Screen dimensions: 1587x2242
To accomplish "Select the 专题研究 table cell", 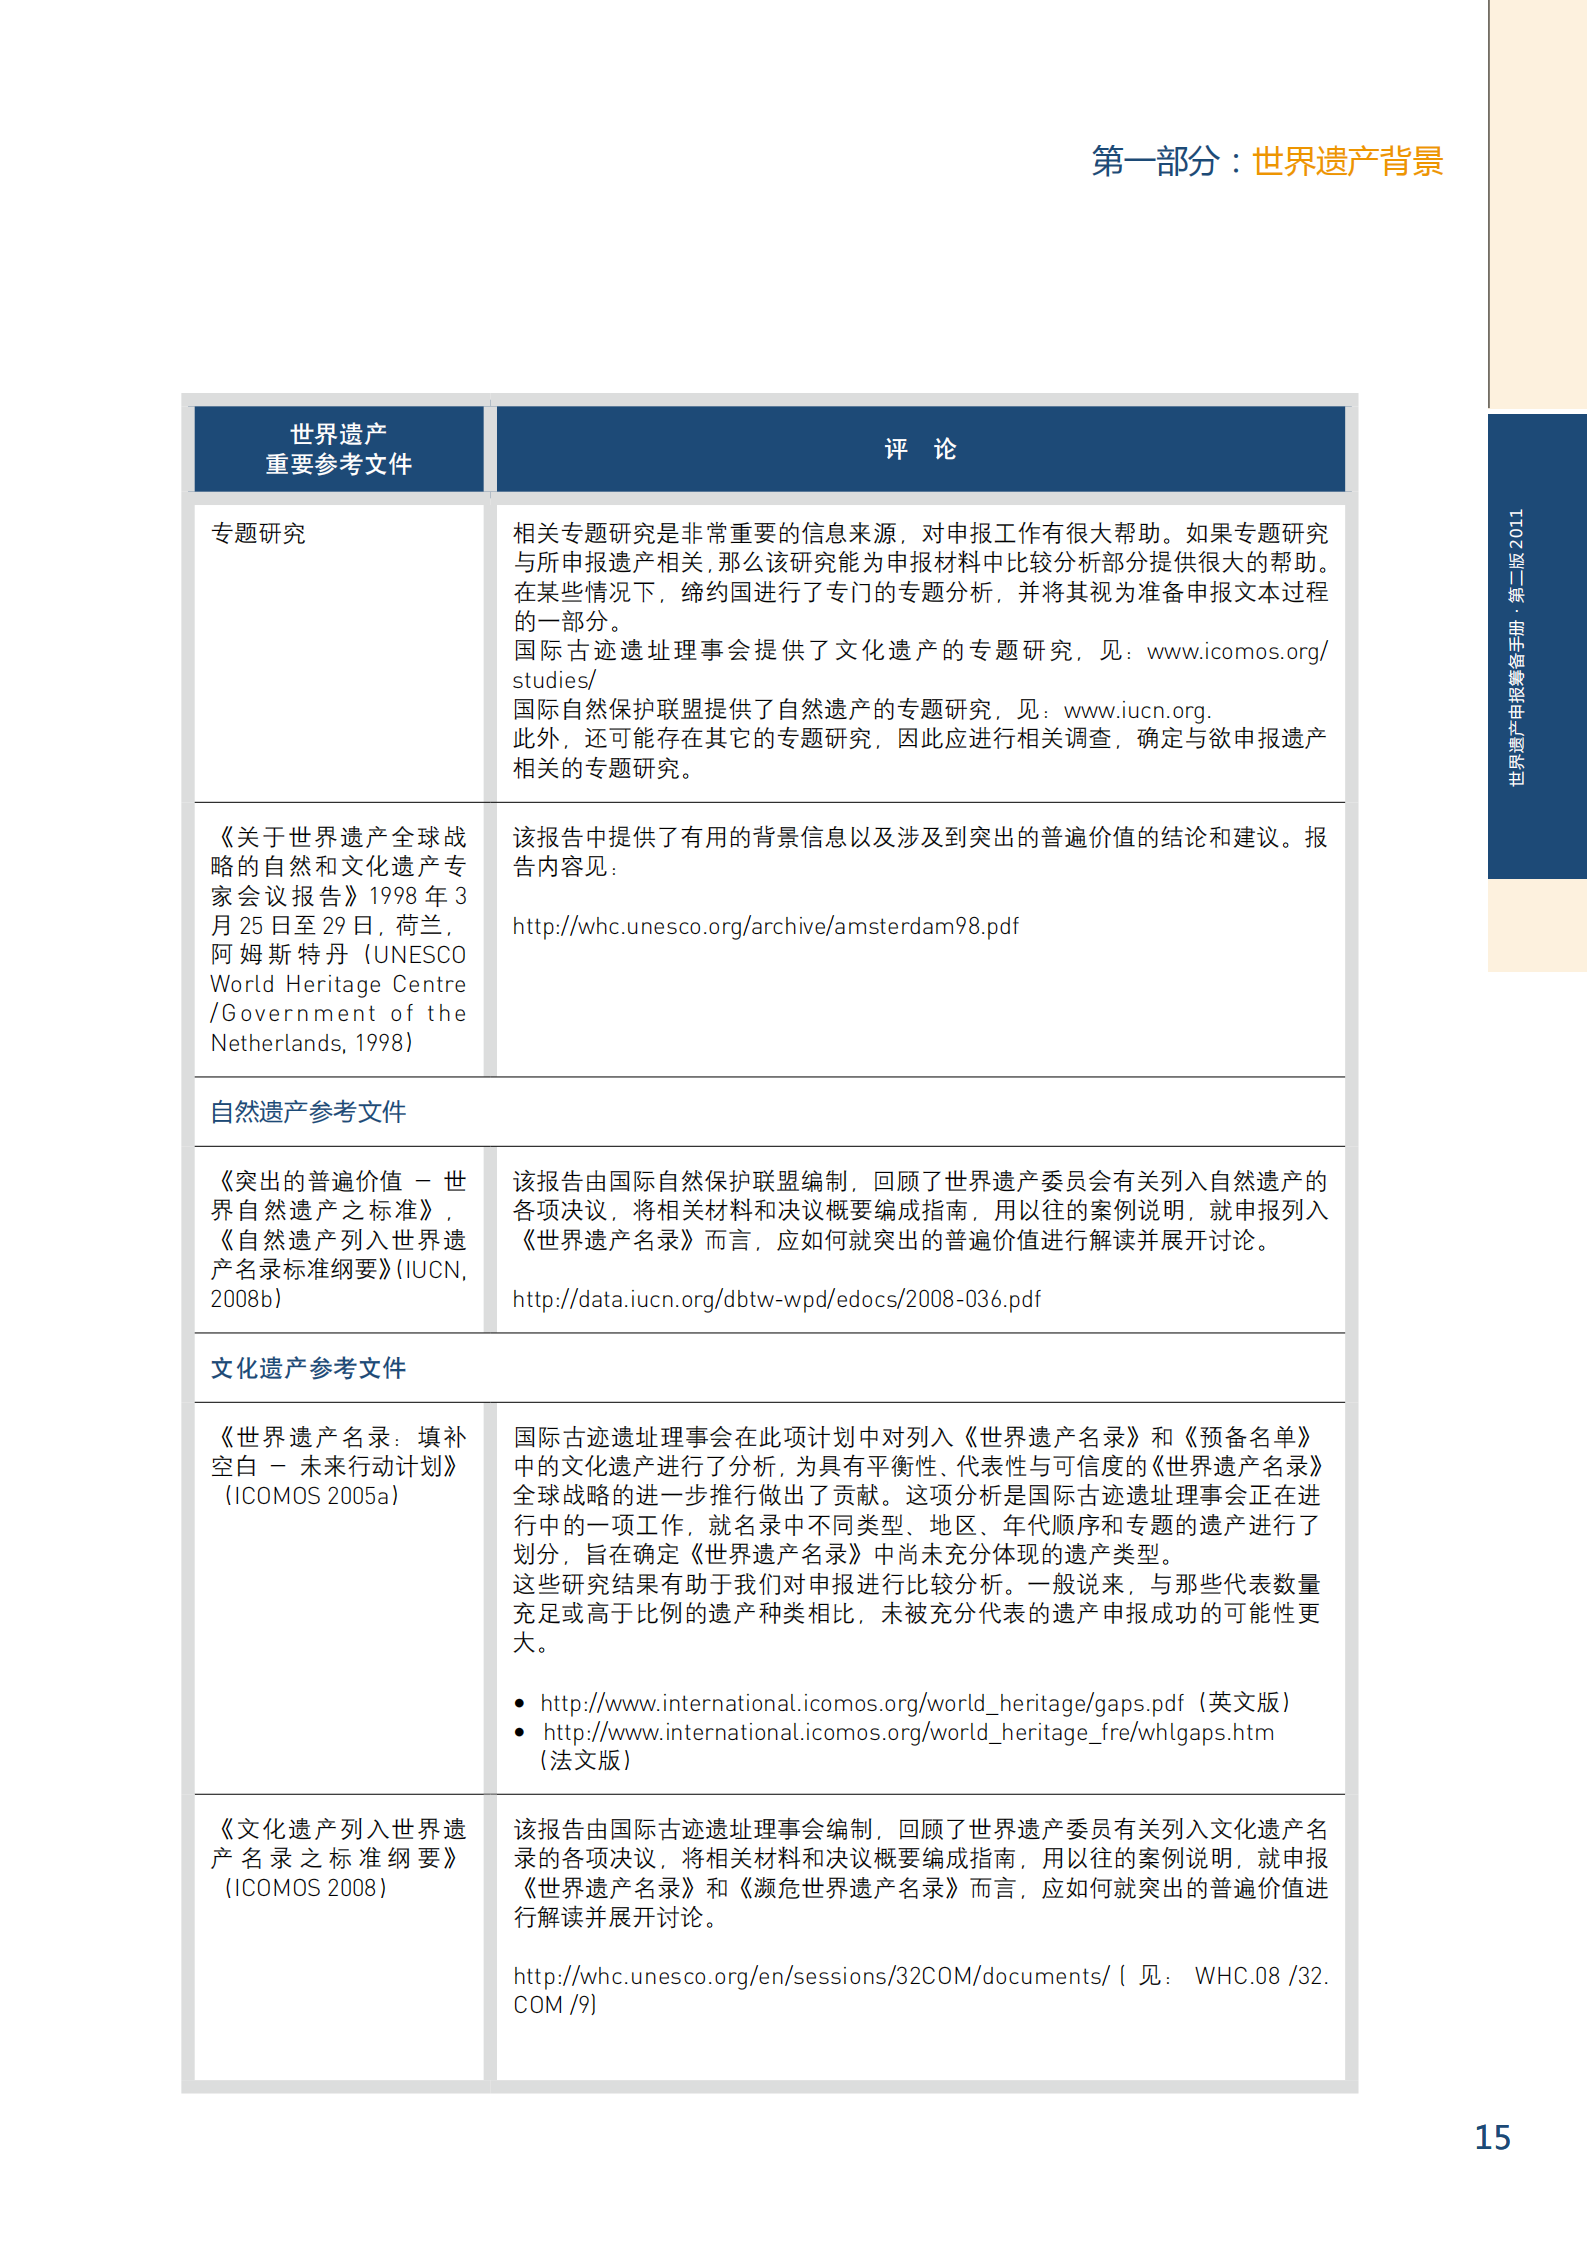I will (259, 534).
